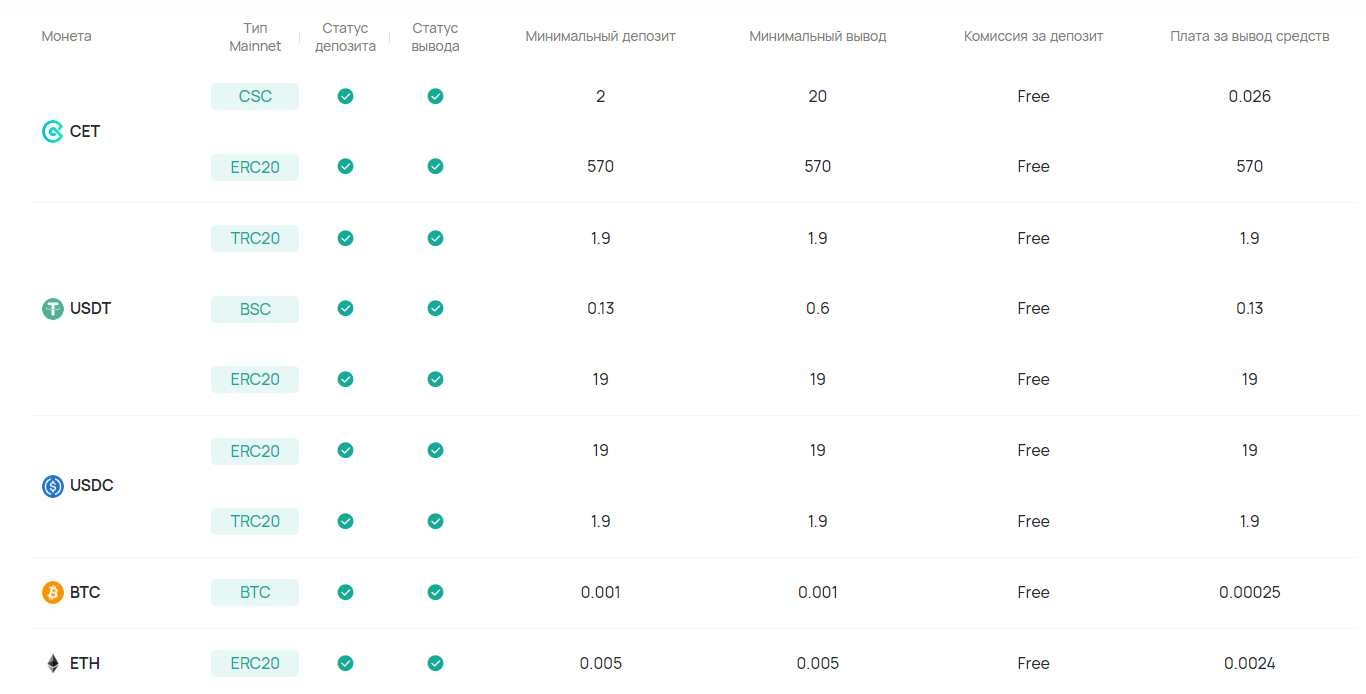The image size is (1366, 694).
Task: Click the Монета column header
Action: pyautogui.click(x=66, y=36)
